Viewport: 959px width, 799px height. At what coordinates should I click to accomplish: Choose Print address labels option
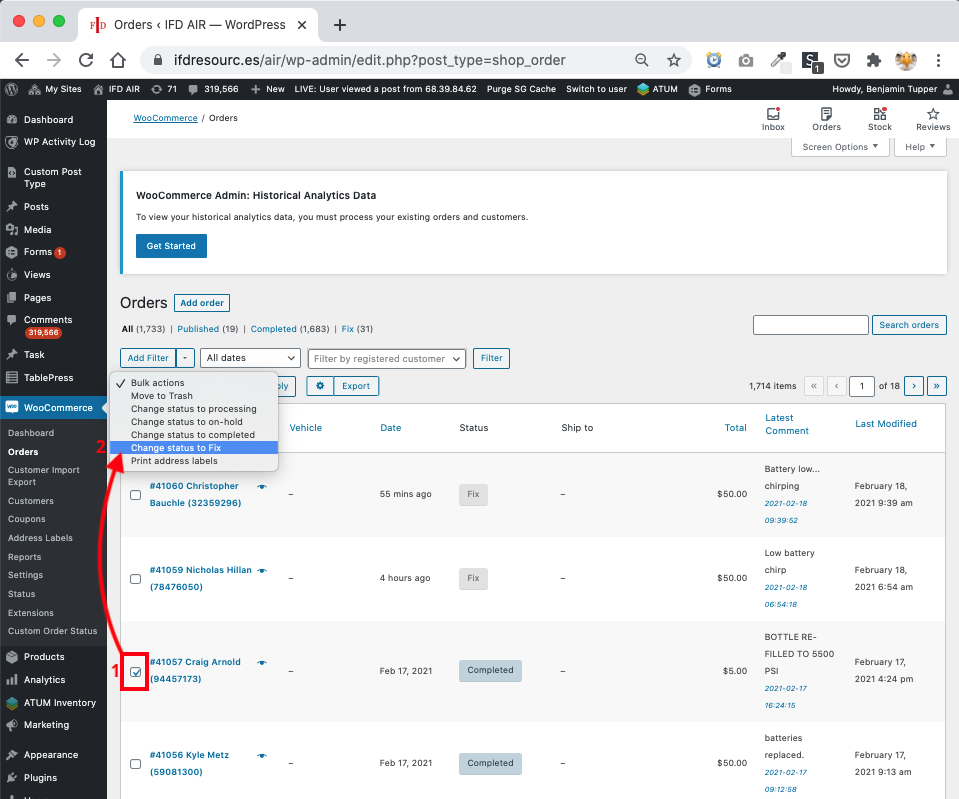(x=194, y=461)
